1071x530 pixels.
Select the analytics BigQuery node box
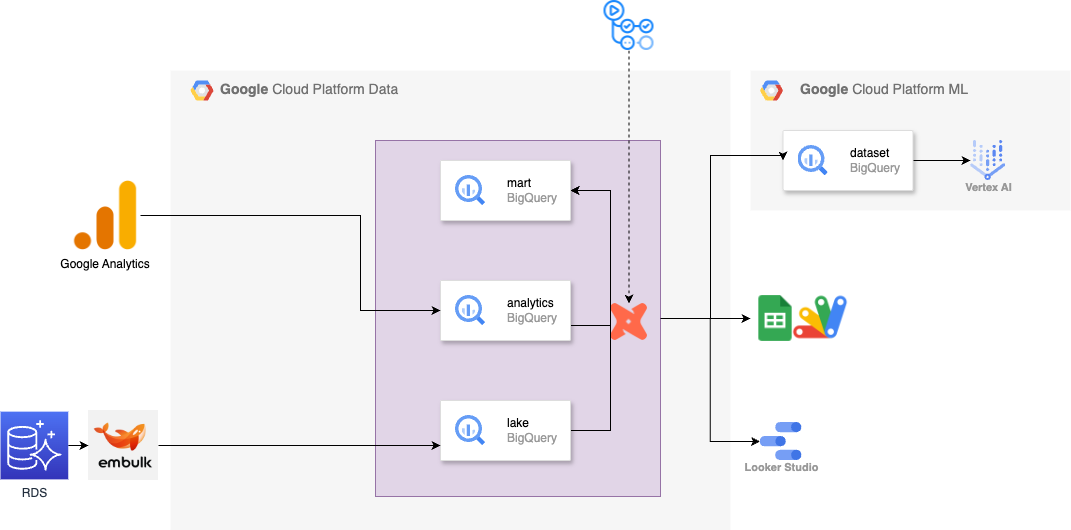(505, 310)
